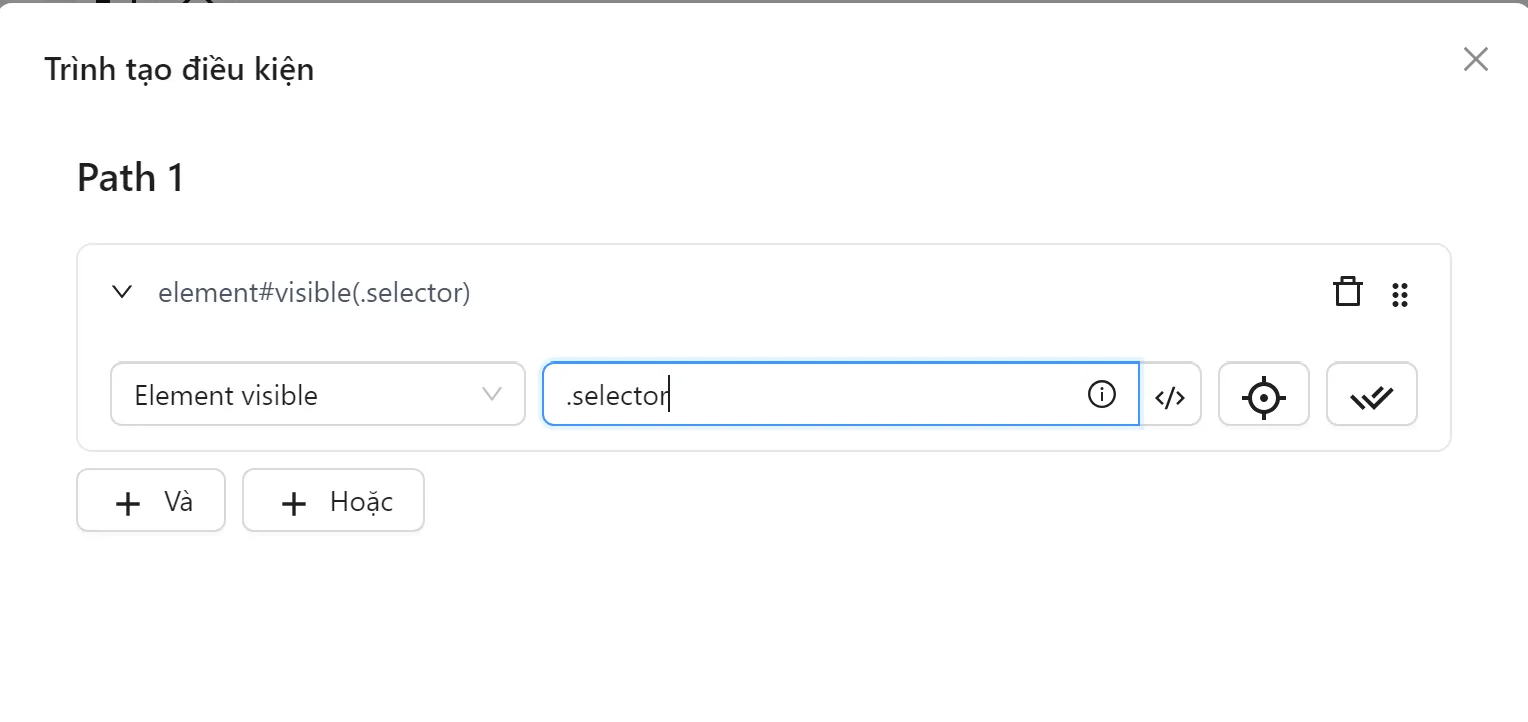The width and height of the screenshot is (1528, 722).
Task: Click the info icon inside selector field
Action: (x=1101, y=395)
